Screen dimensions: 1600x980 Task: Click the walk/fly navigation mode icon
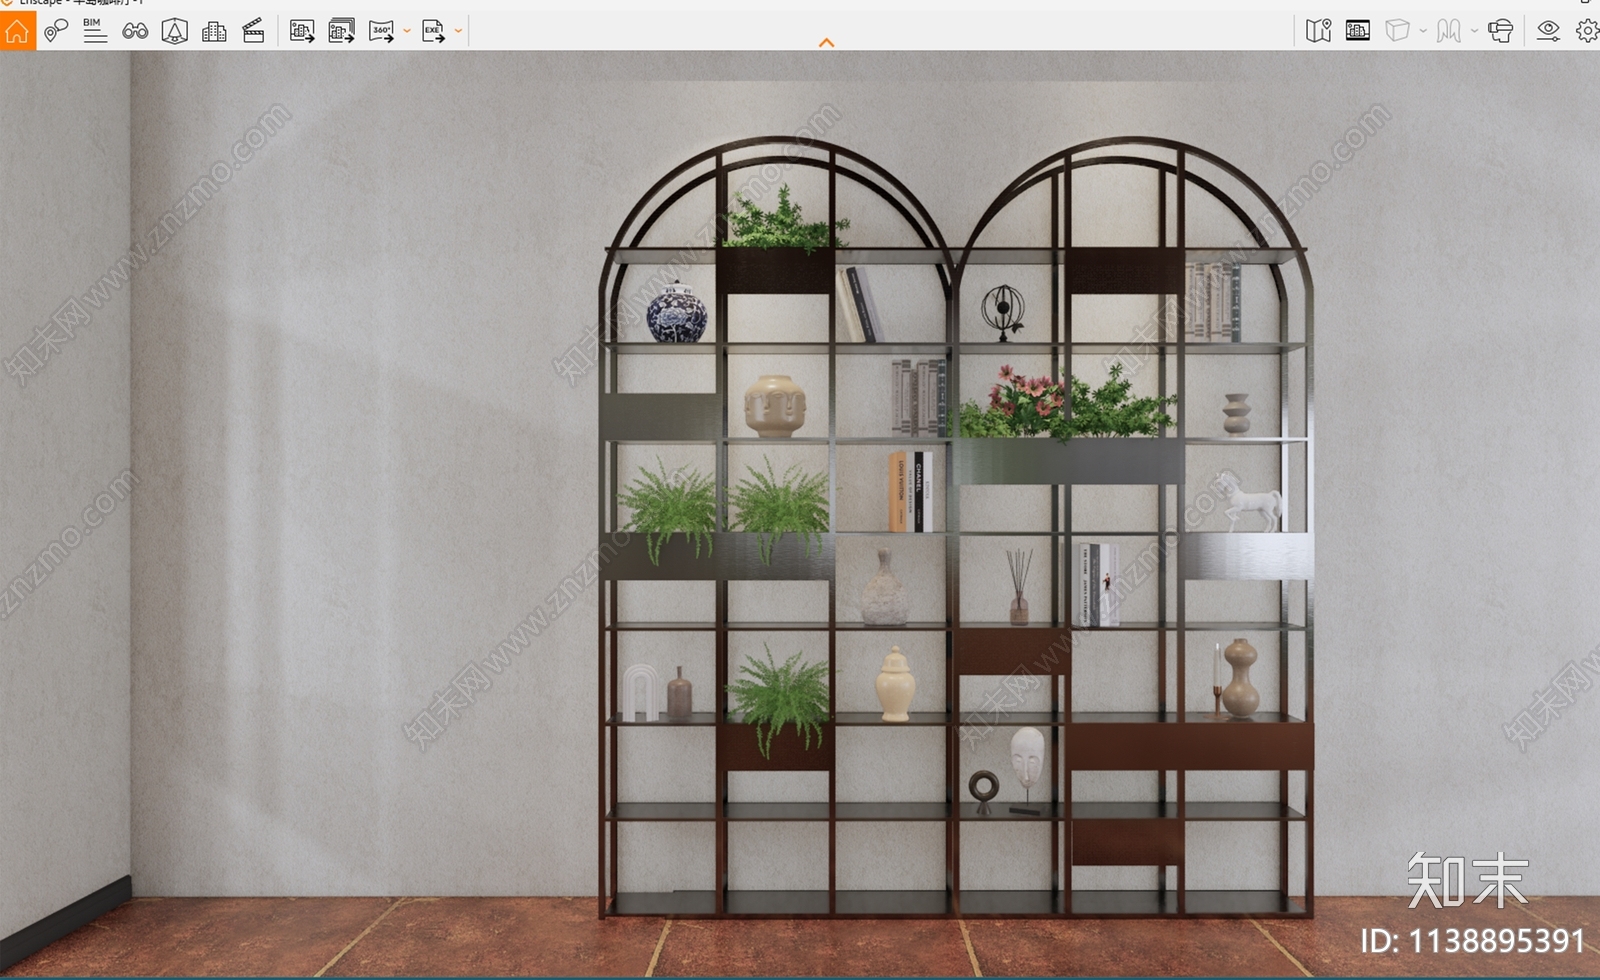(1449, 31)
